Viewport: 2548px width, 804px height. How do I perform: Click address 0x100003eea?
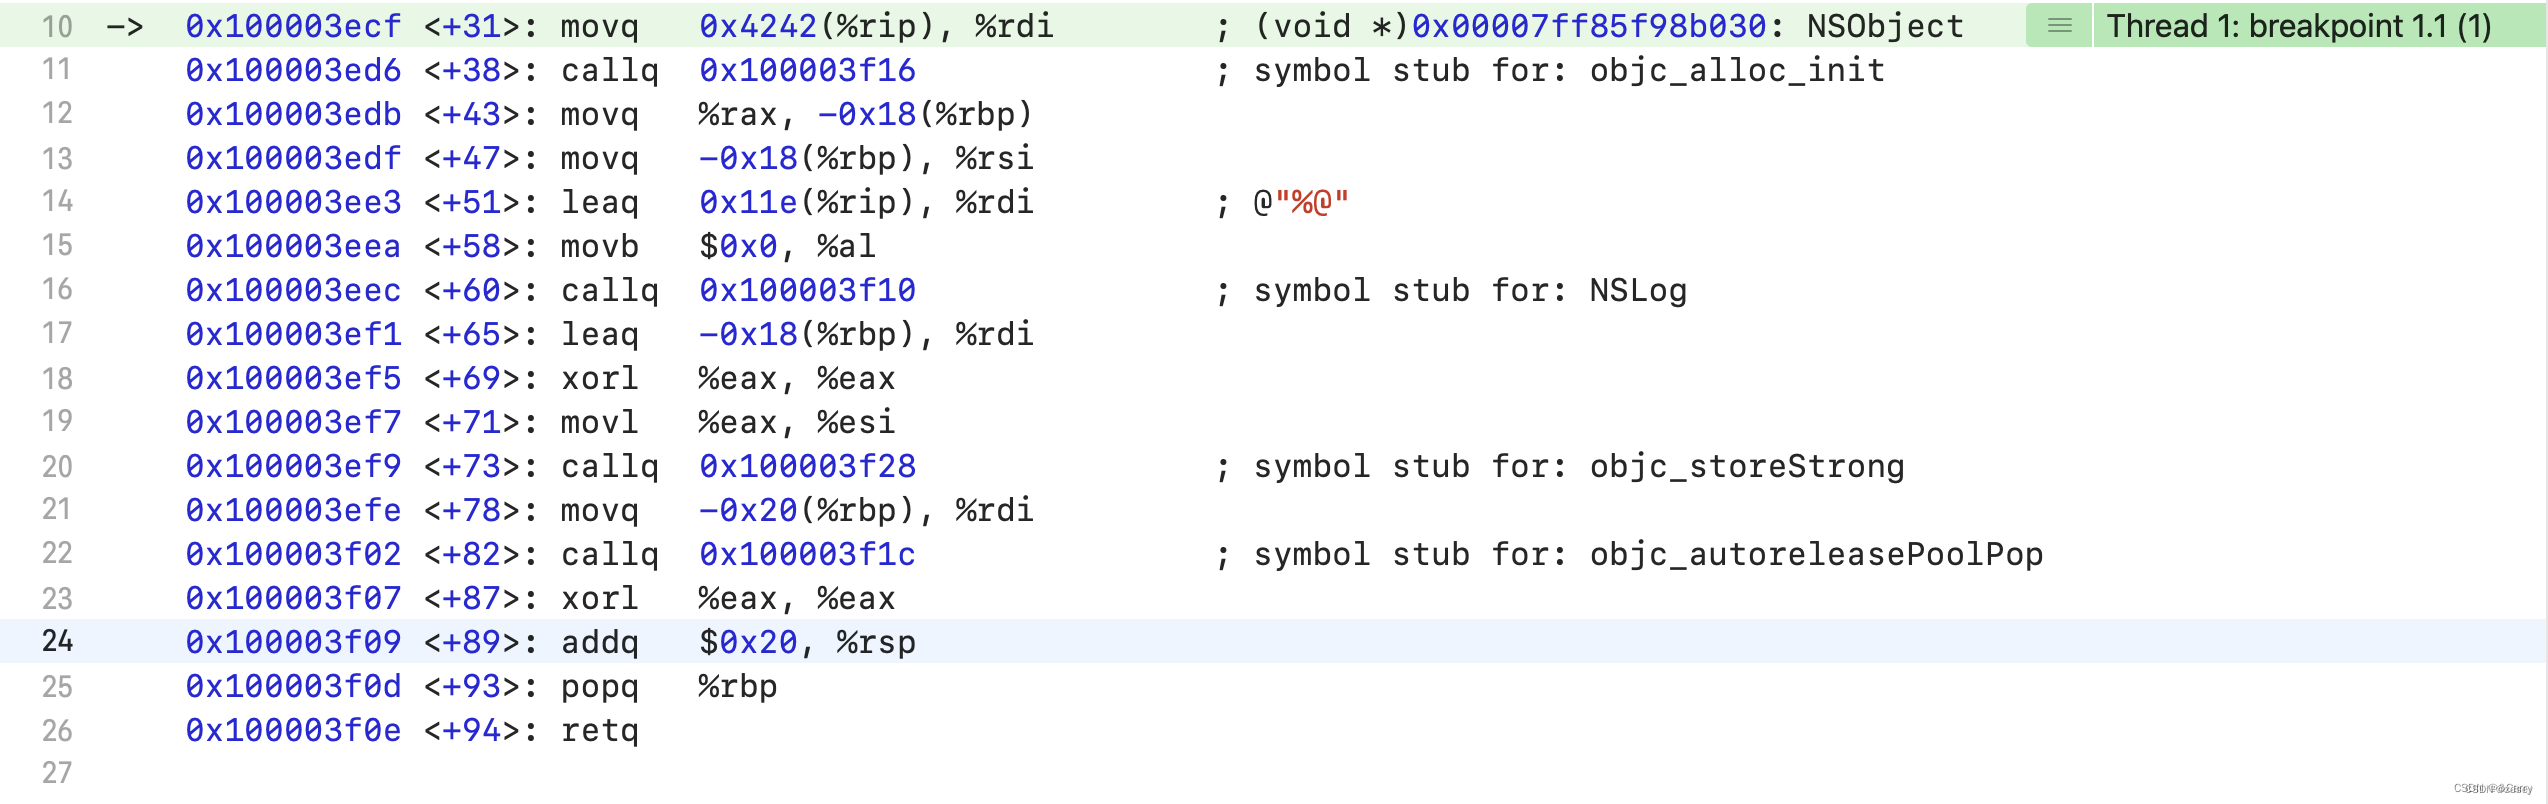click(293, 246)
